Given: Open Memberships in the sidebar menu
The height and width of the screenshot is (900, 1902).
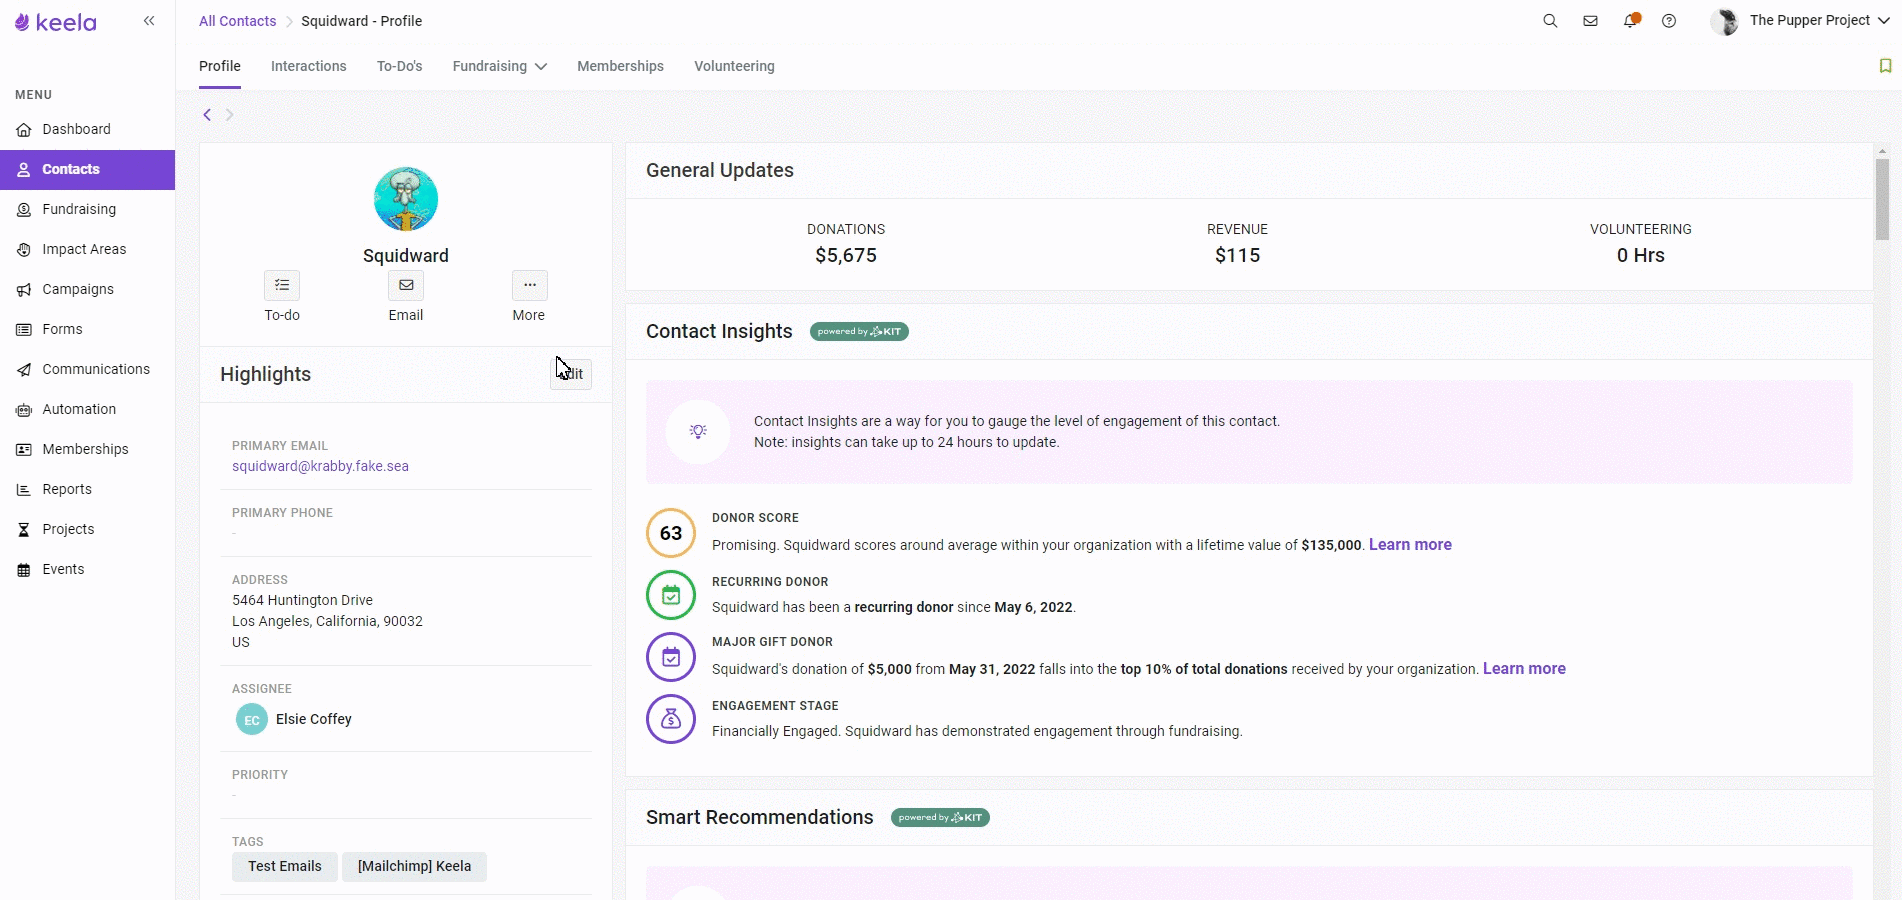Looking at the screenshot, I should click(x=87, y=449).
